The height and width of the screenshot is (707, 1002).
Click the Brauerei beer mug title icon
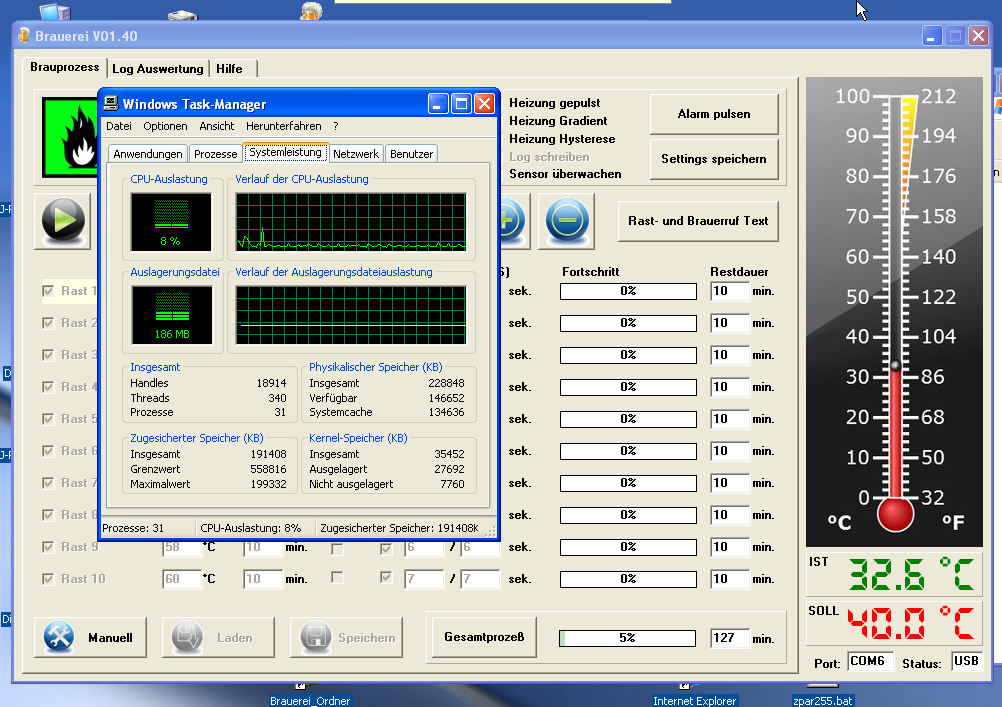(24, 36)
